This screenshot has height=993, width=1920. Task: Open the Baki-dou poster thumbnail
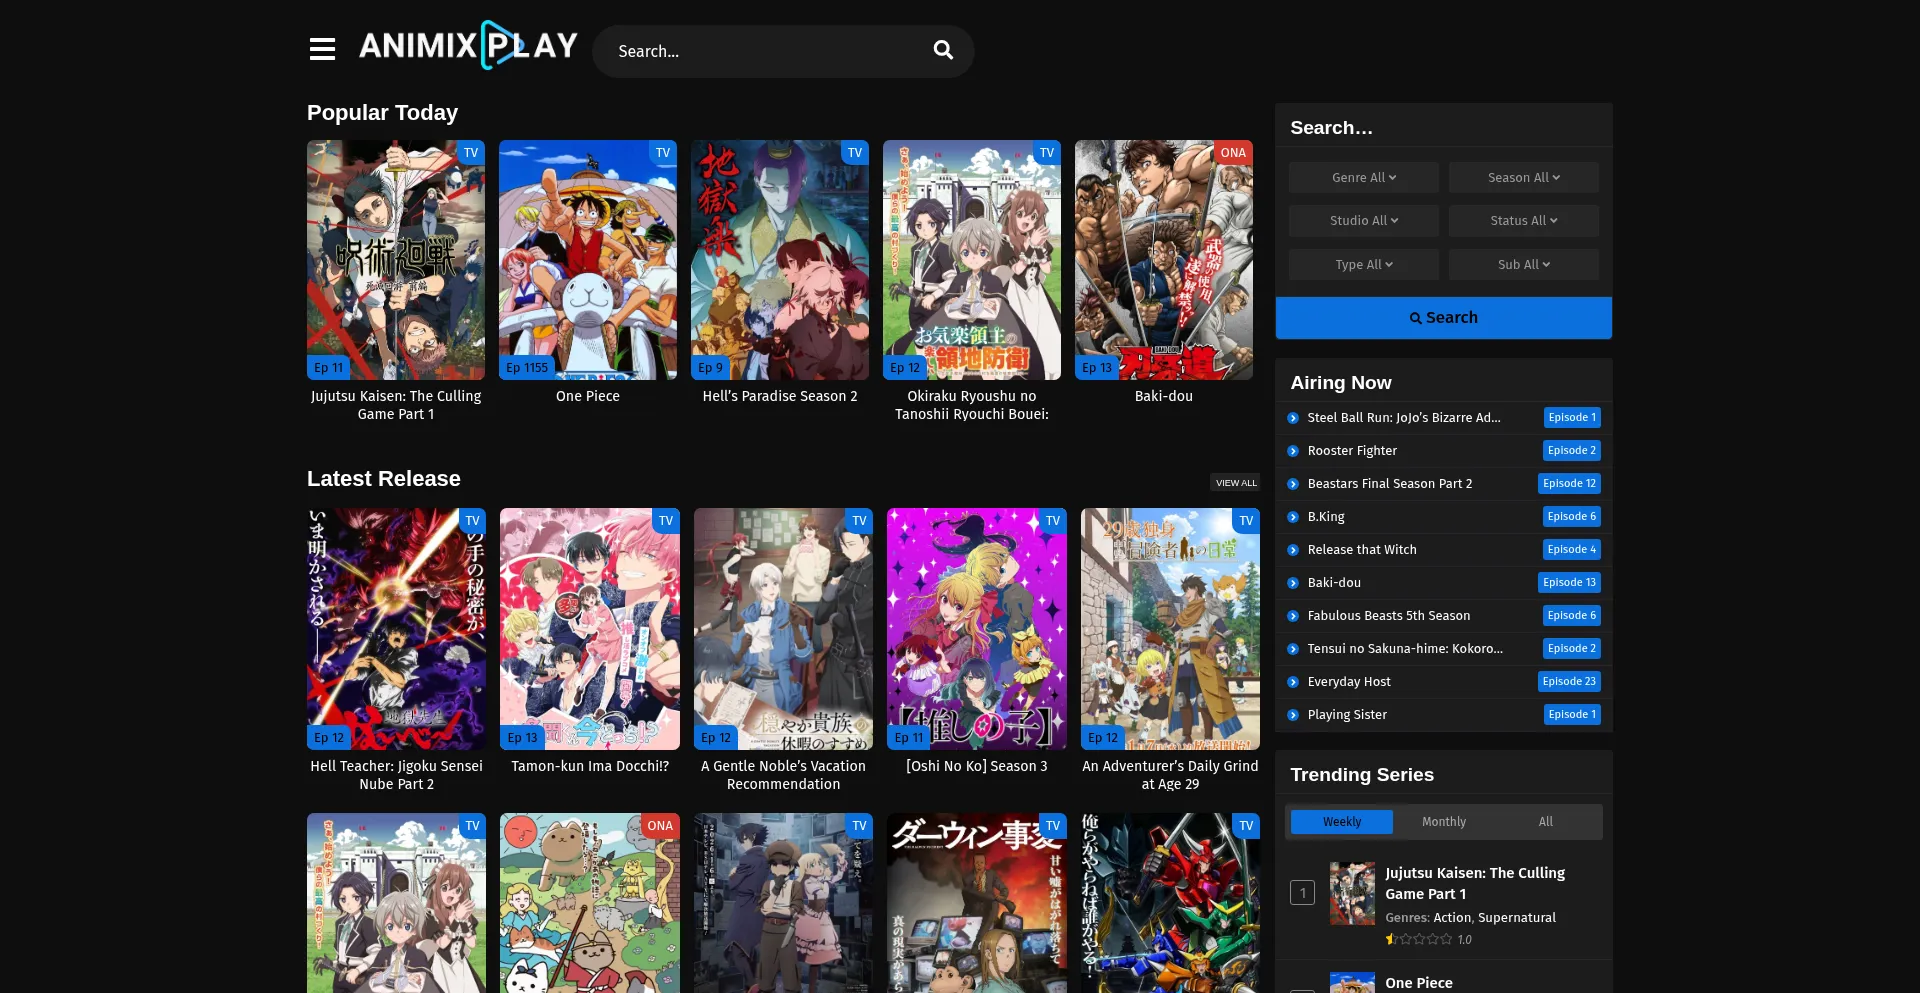click(x=1164, y=260)
